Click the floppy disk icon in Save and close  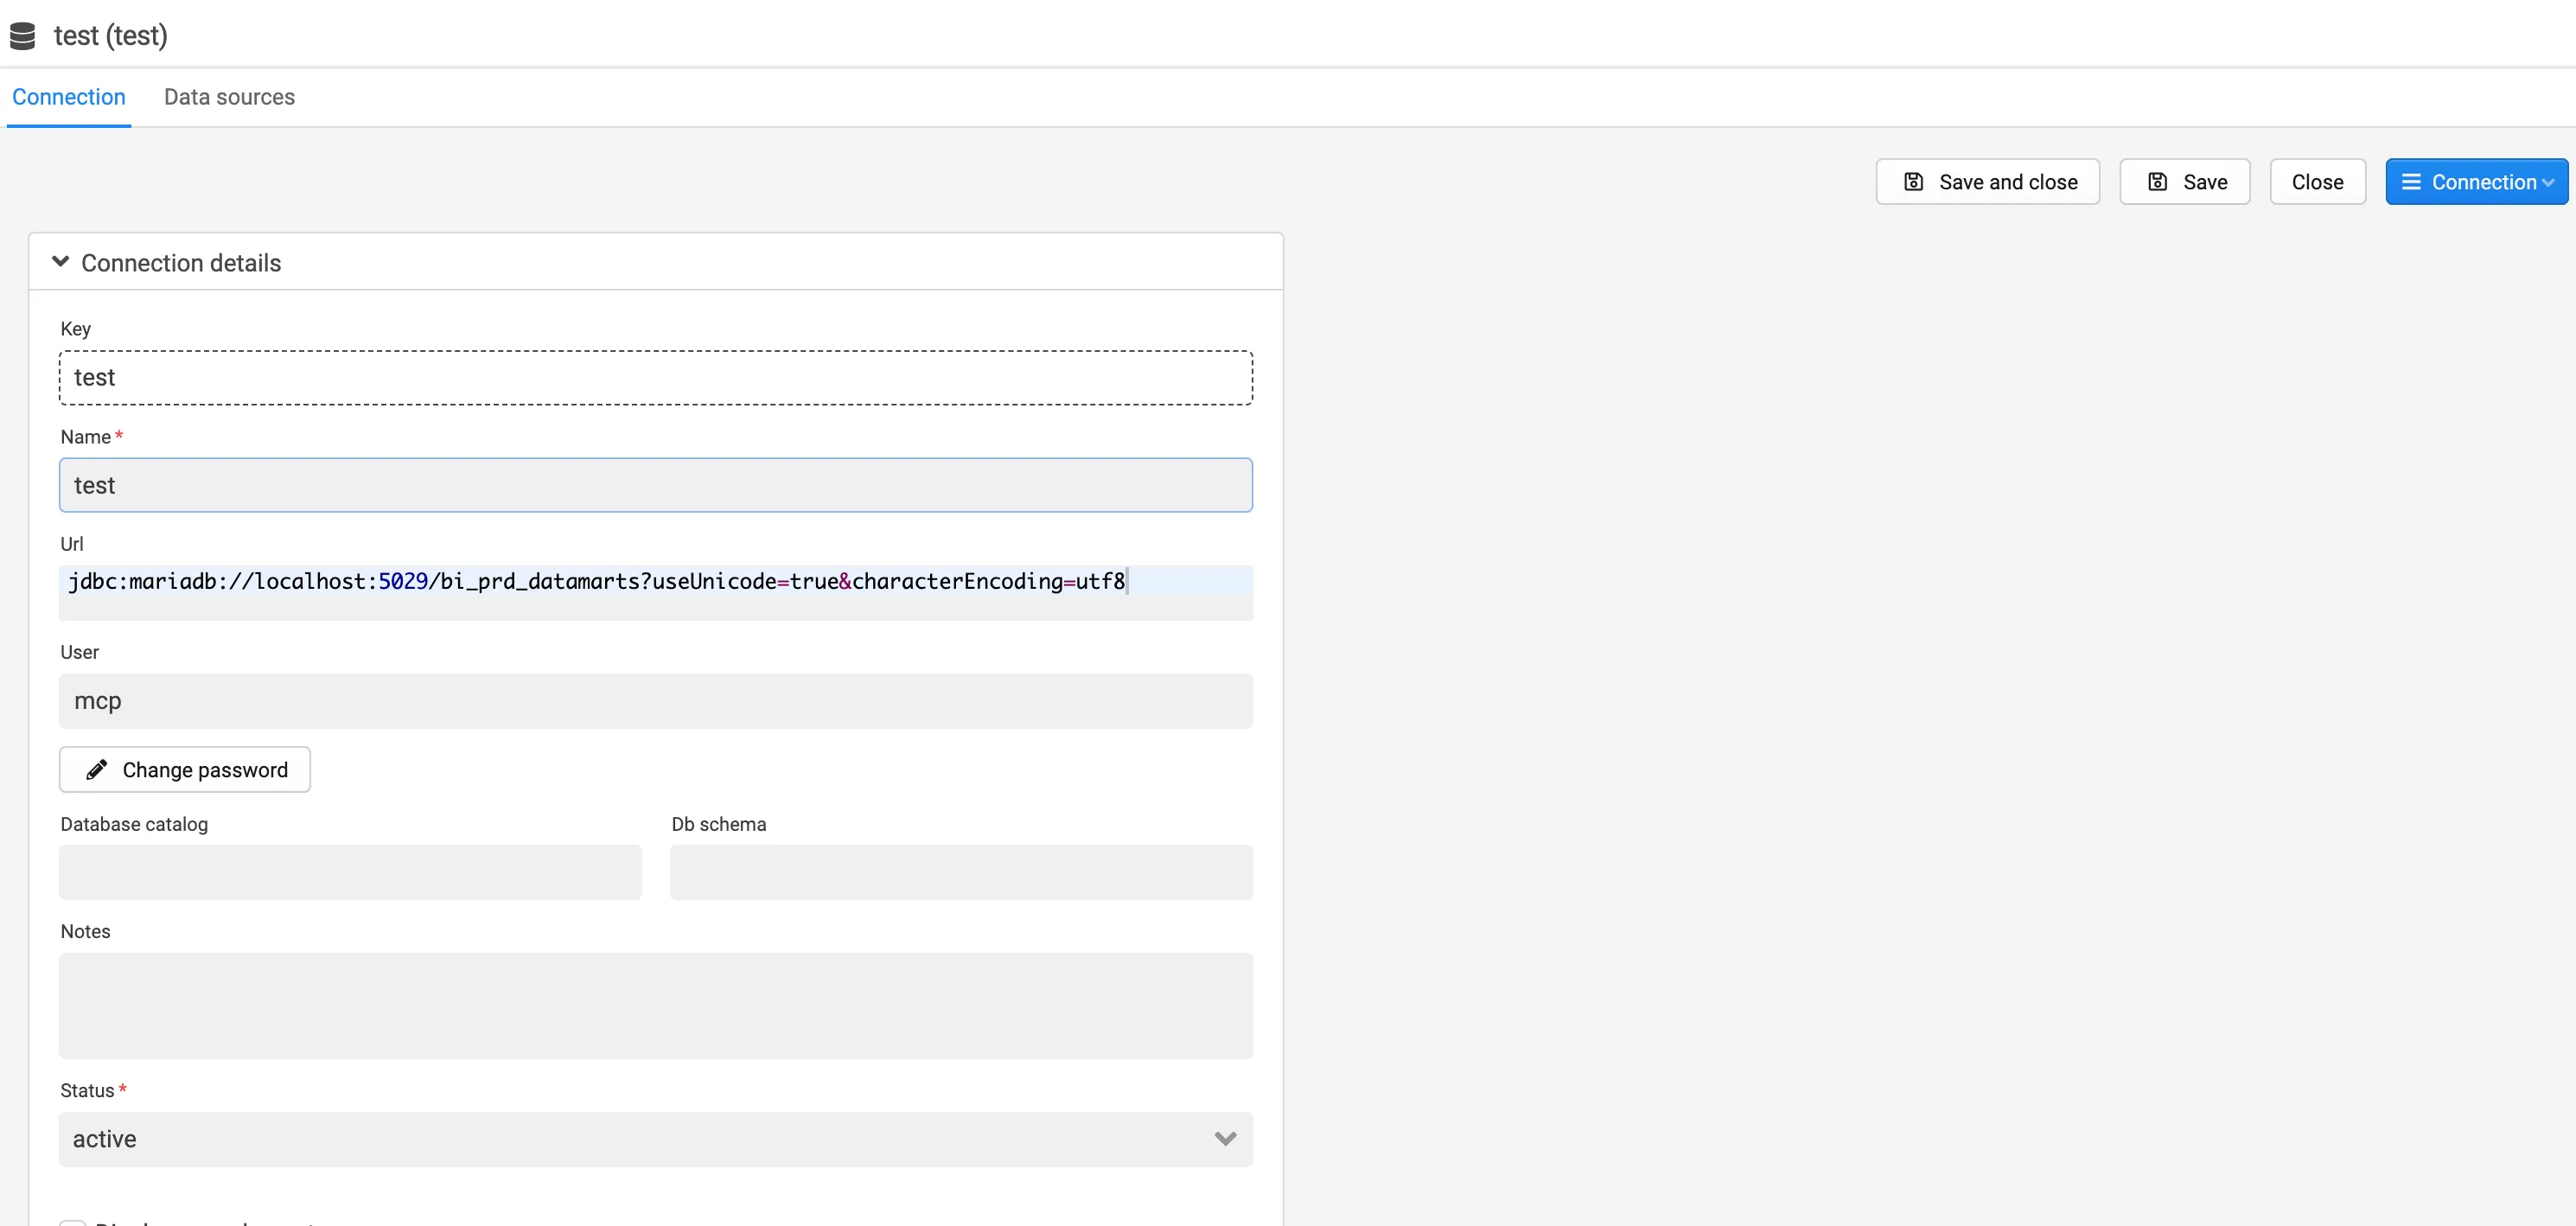(1913, 182)
